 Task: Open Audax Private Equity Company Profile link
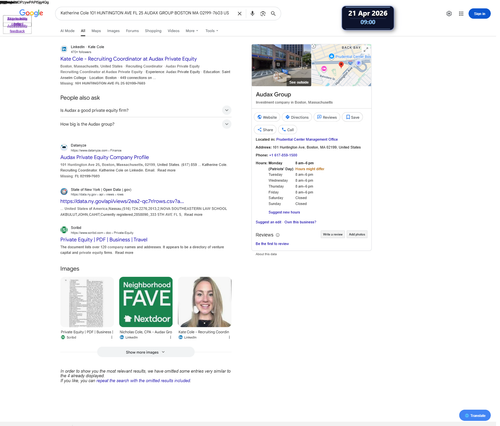coord(104,157)
